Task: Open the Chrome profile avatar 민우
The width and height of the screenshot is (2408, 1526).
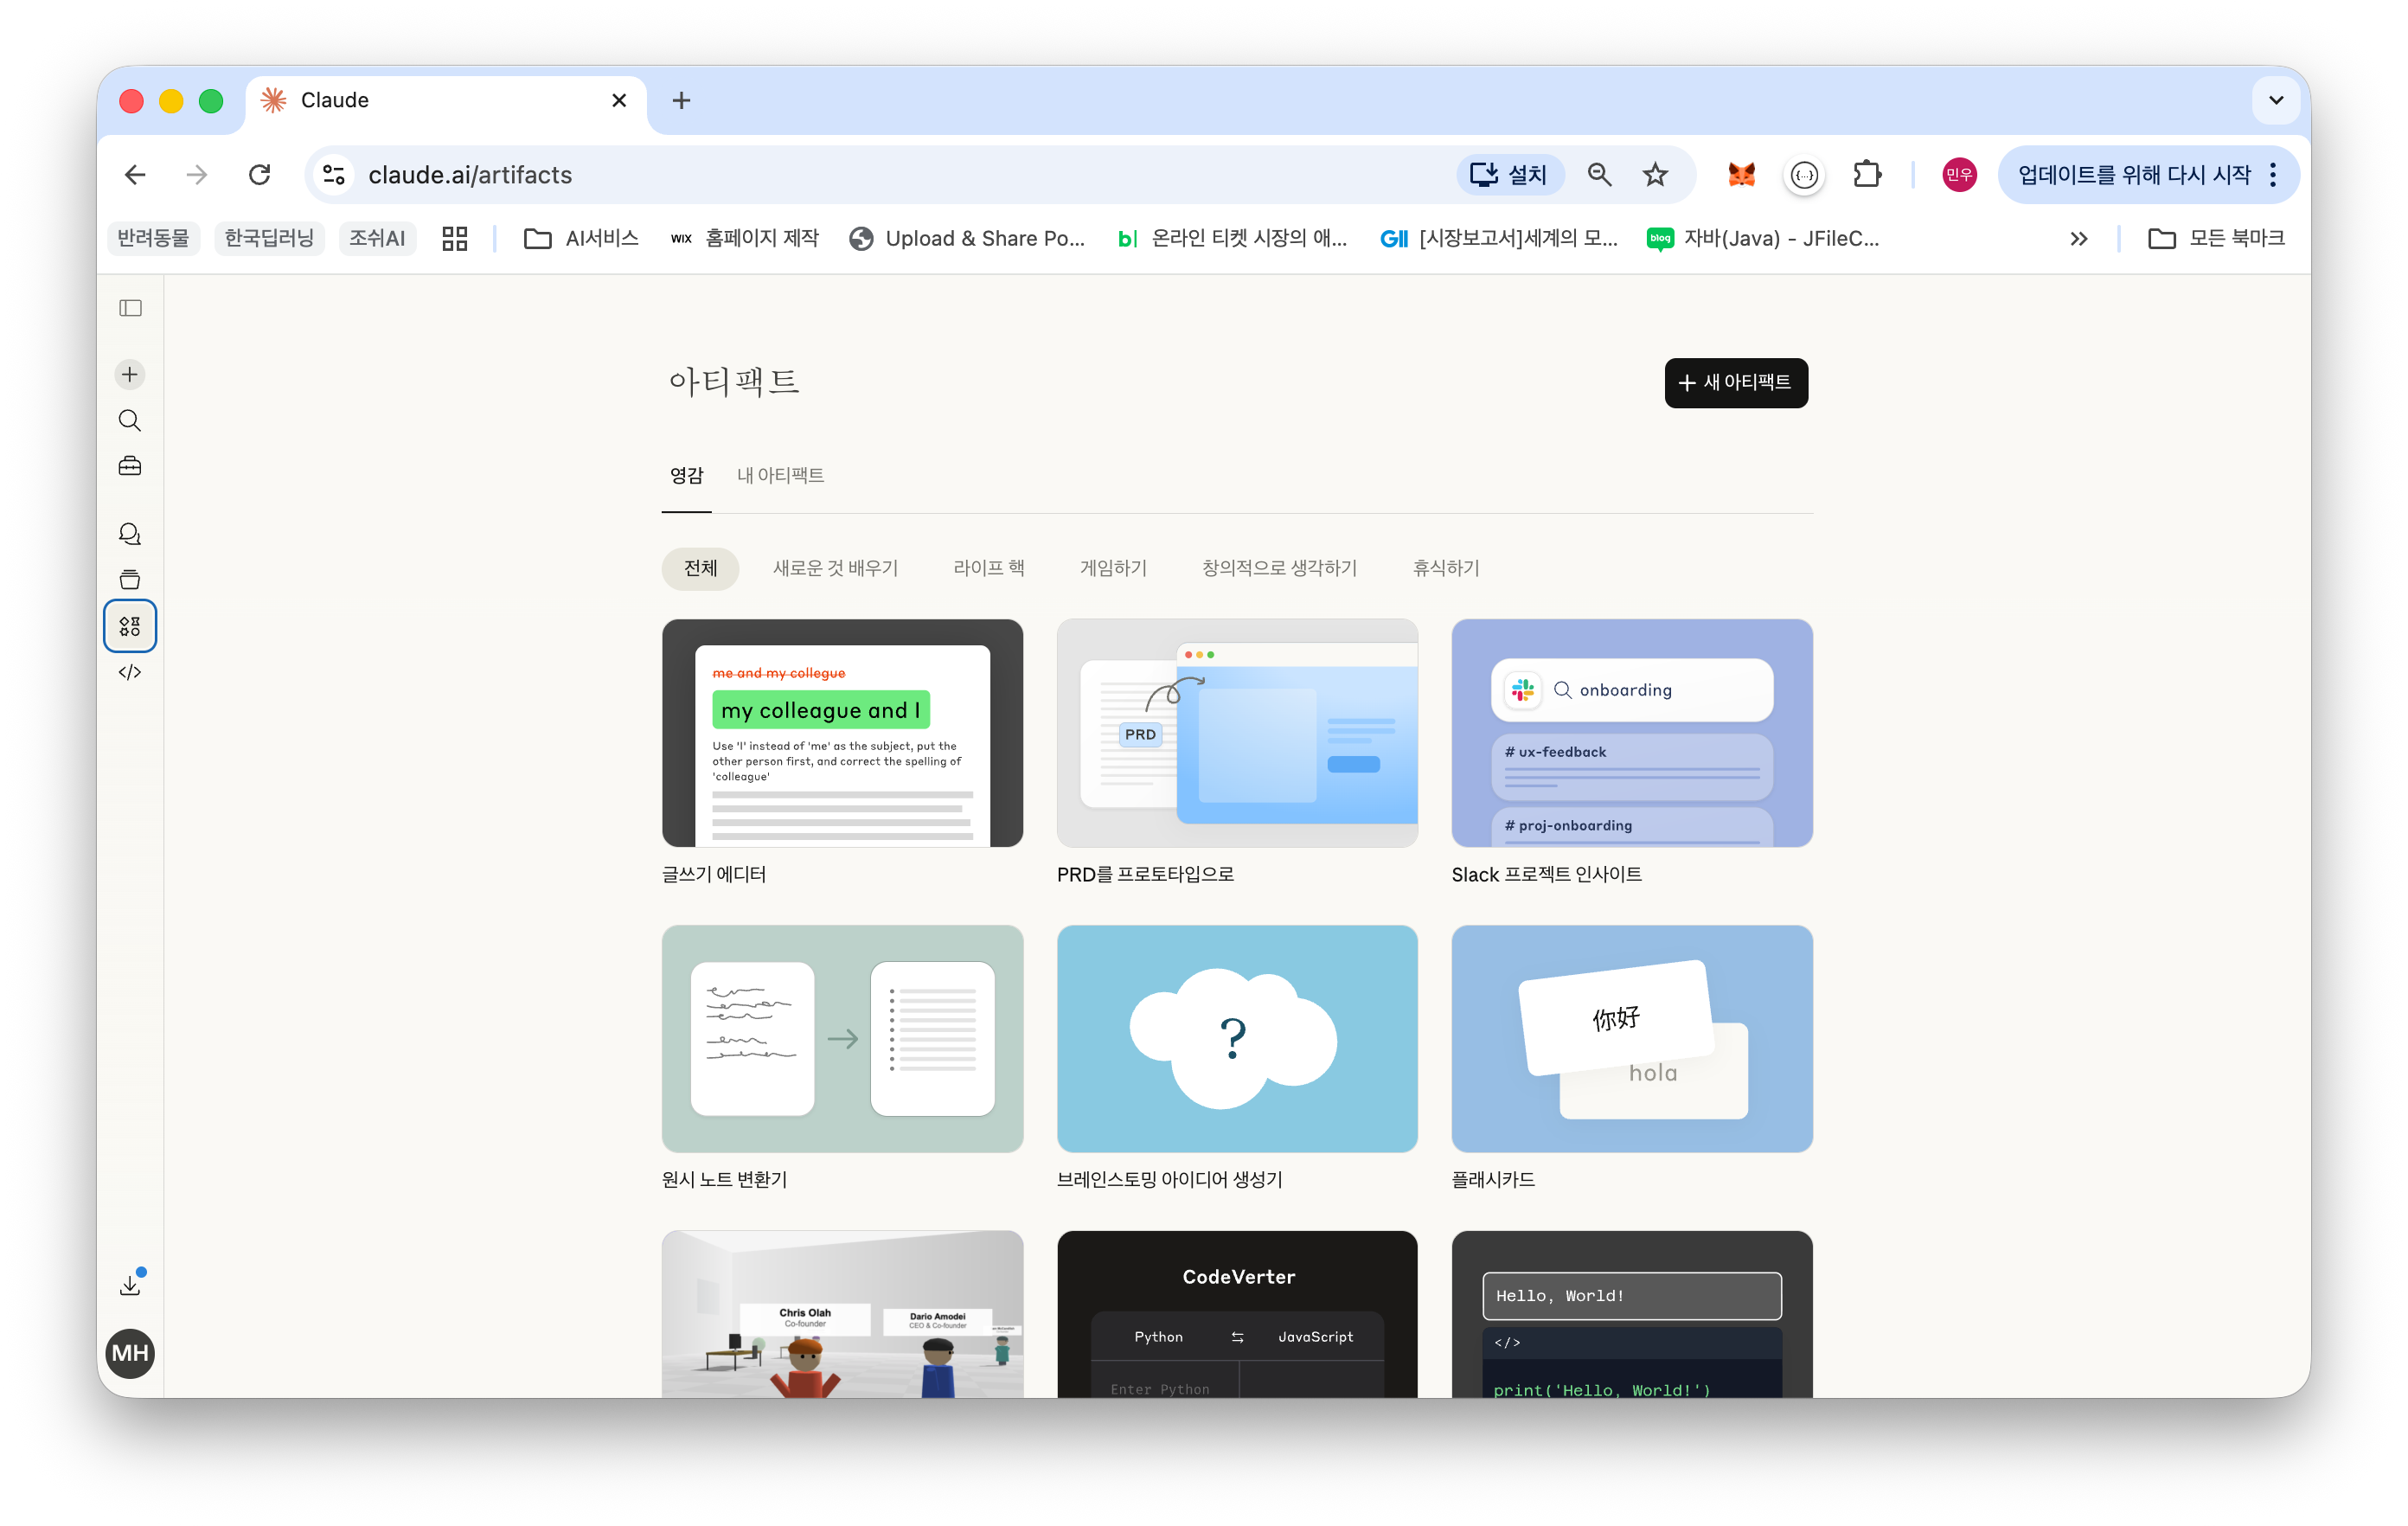Action: (x=1960, y=175)
